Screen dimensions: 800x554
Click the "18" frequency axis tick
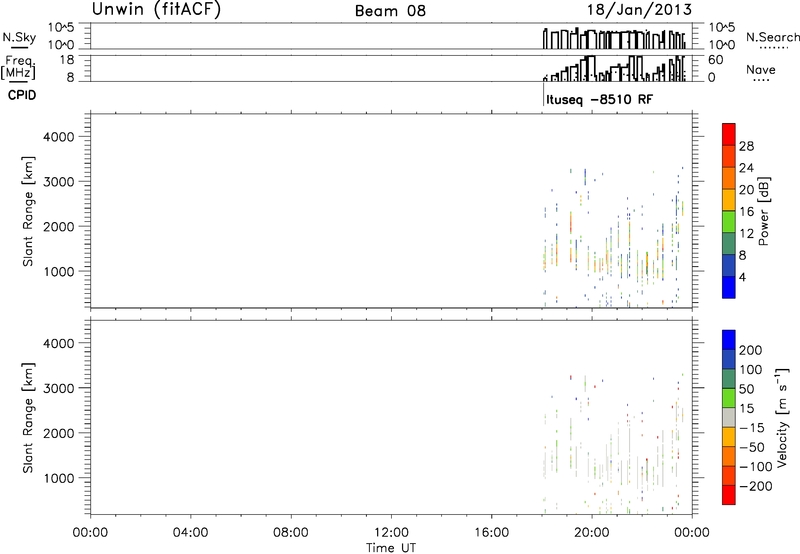(x=67, y=60)
